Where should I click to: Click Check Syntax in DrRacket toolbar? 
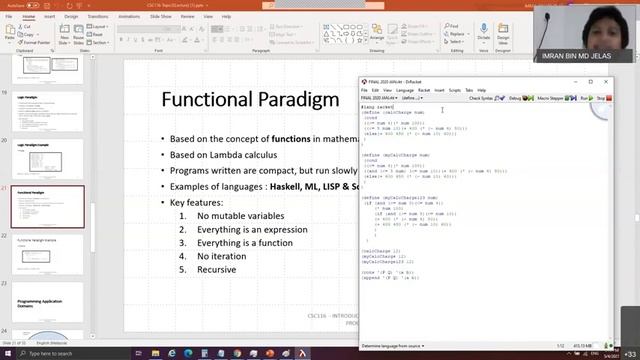[x=487, y=98]
